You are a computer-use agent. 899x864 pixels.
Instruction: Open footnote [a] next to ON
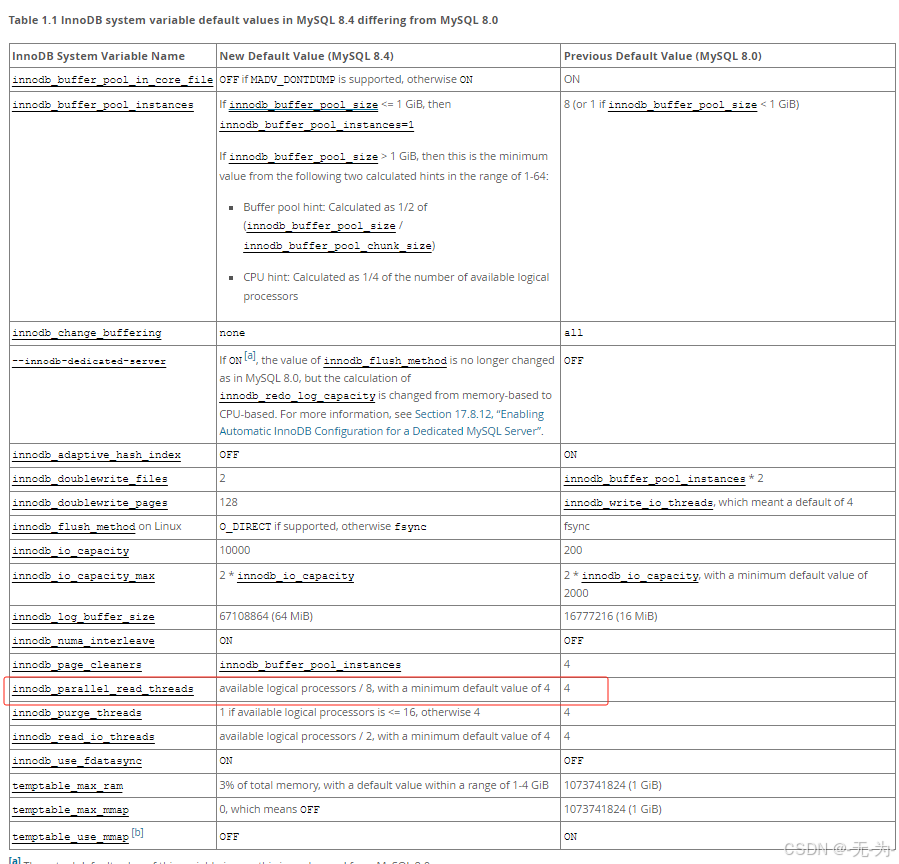(x=251, y=354)
